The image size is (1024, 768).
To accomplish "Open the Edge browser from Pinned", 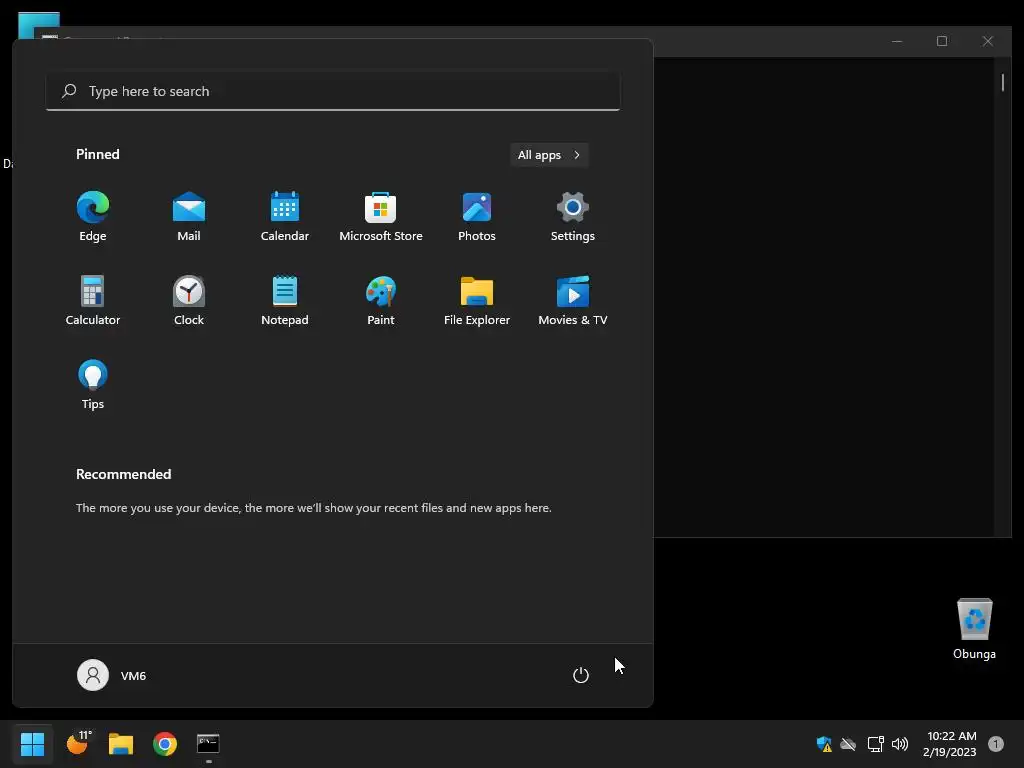I will tap(93, 217).
